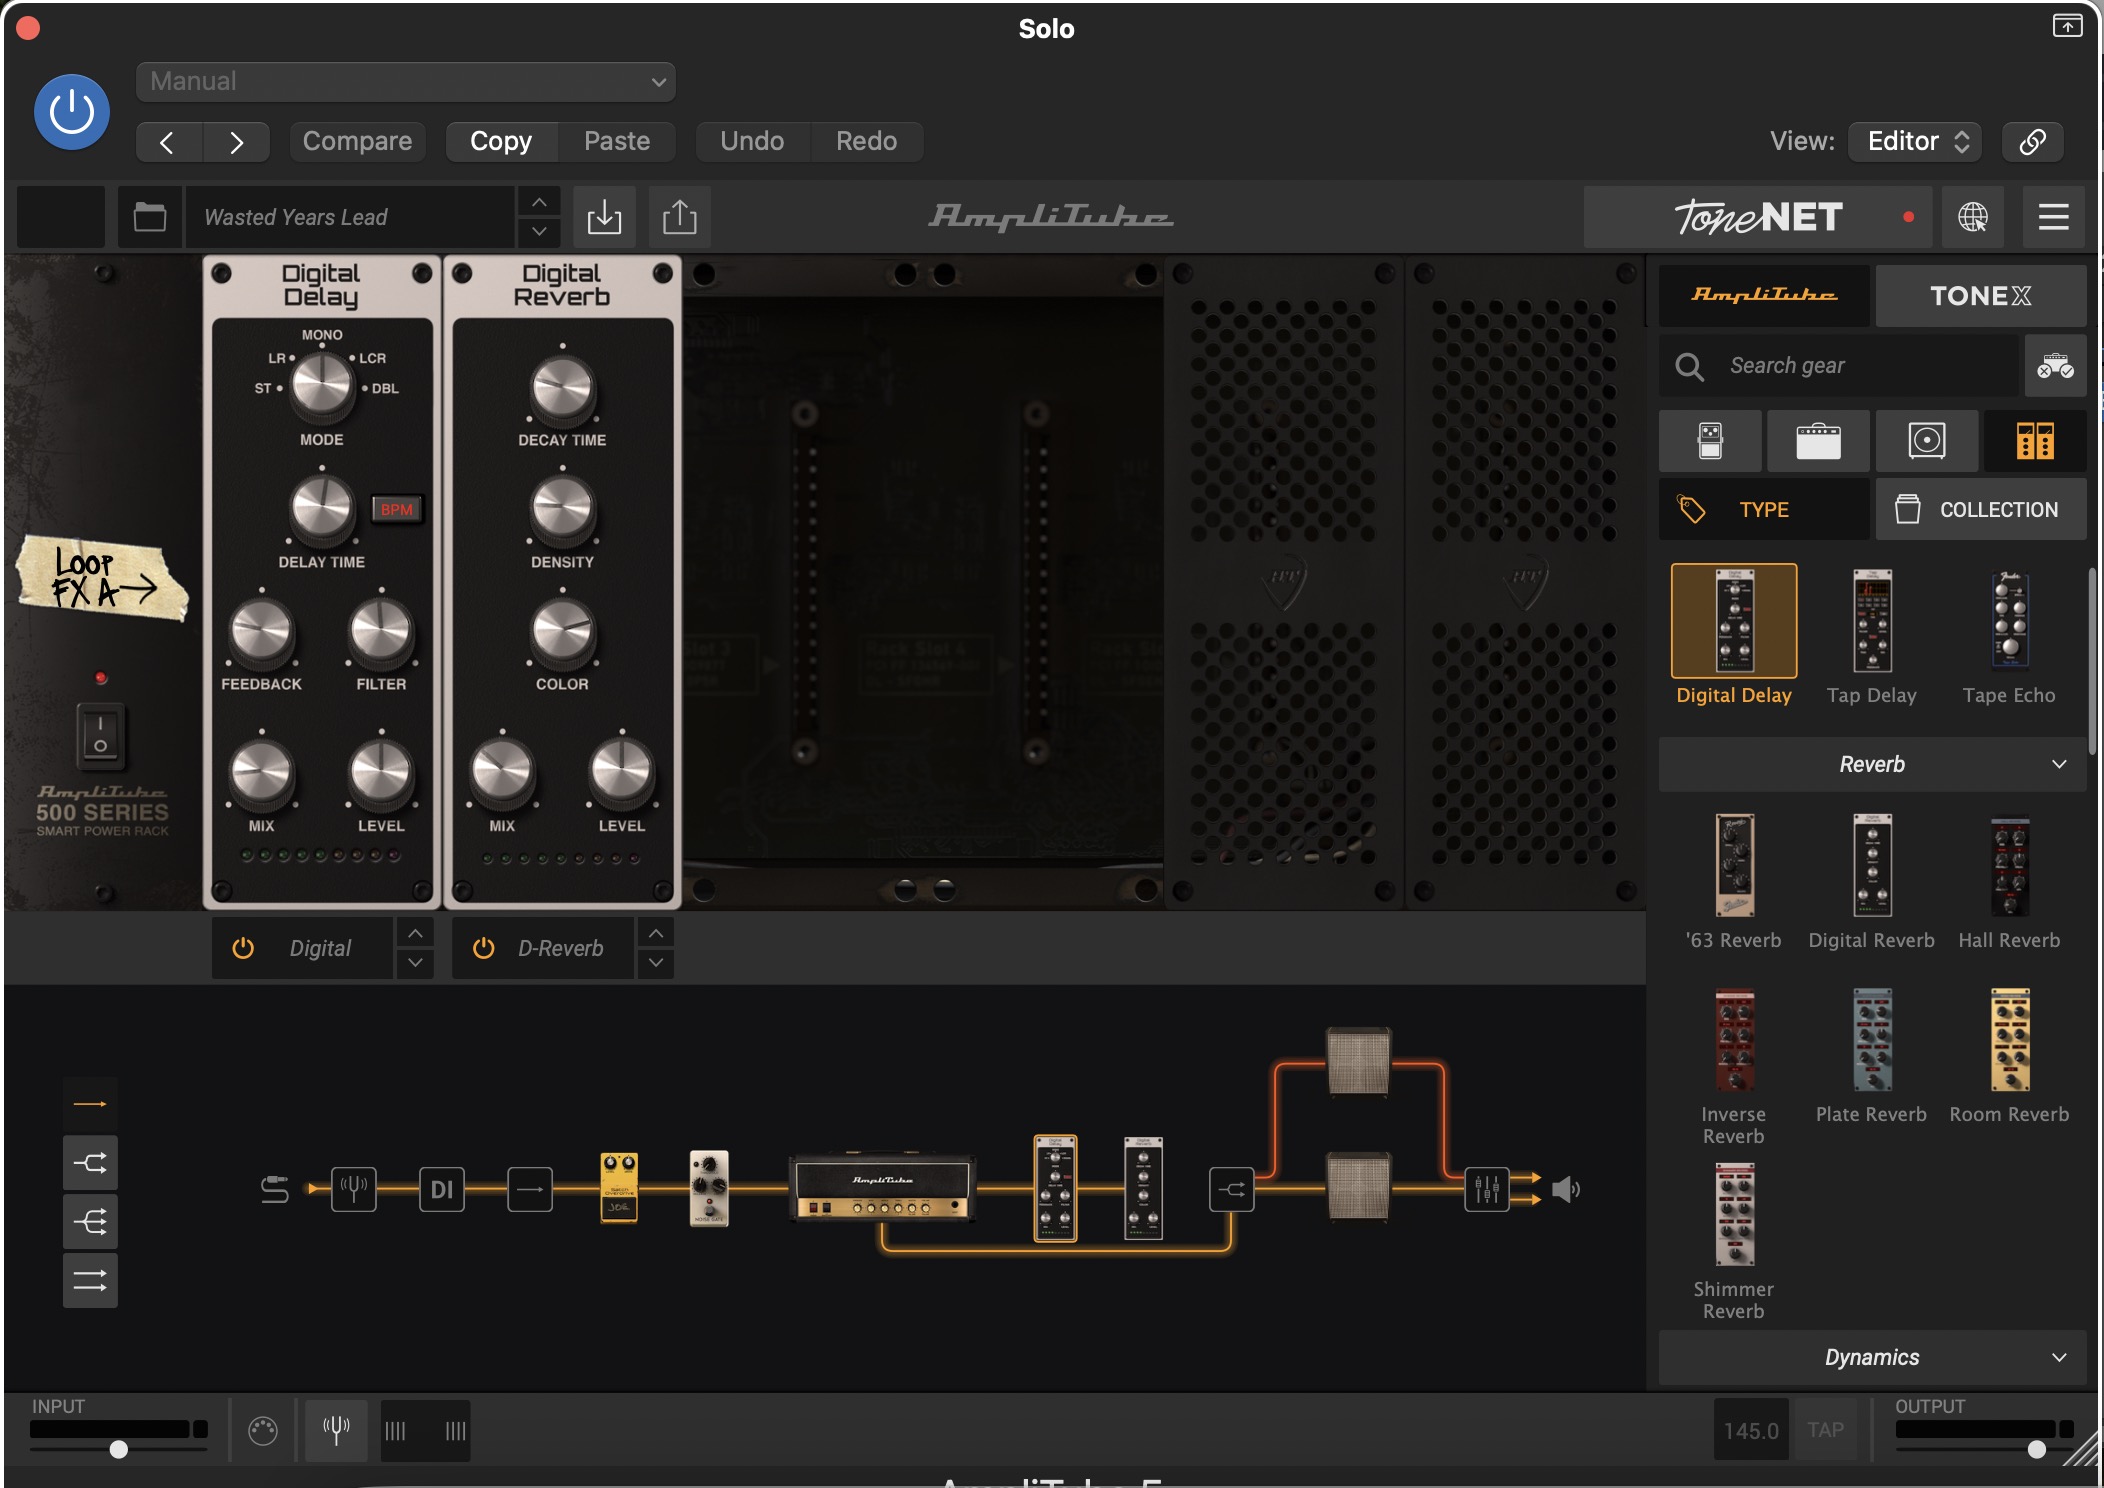Step to next preset with down arrow

pos(539,232)
